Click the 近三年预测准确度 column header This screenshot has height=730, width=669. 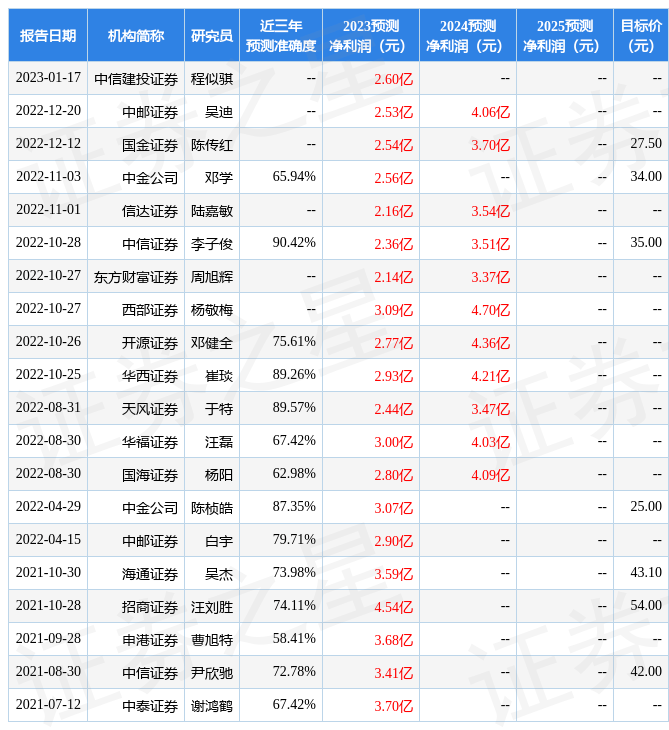click(x=281, y=35)
